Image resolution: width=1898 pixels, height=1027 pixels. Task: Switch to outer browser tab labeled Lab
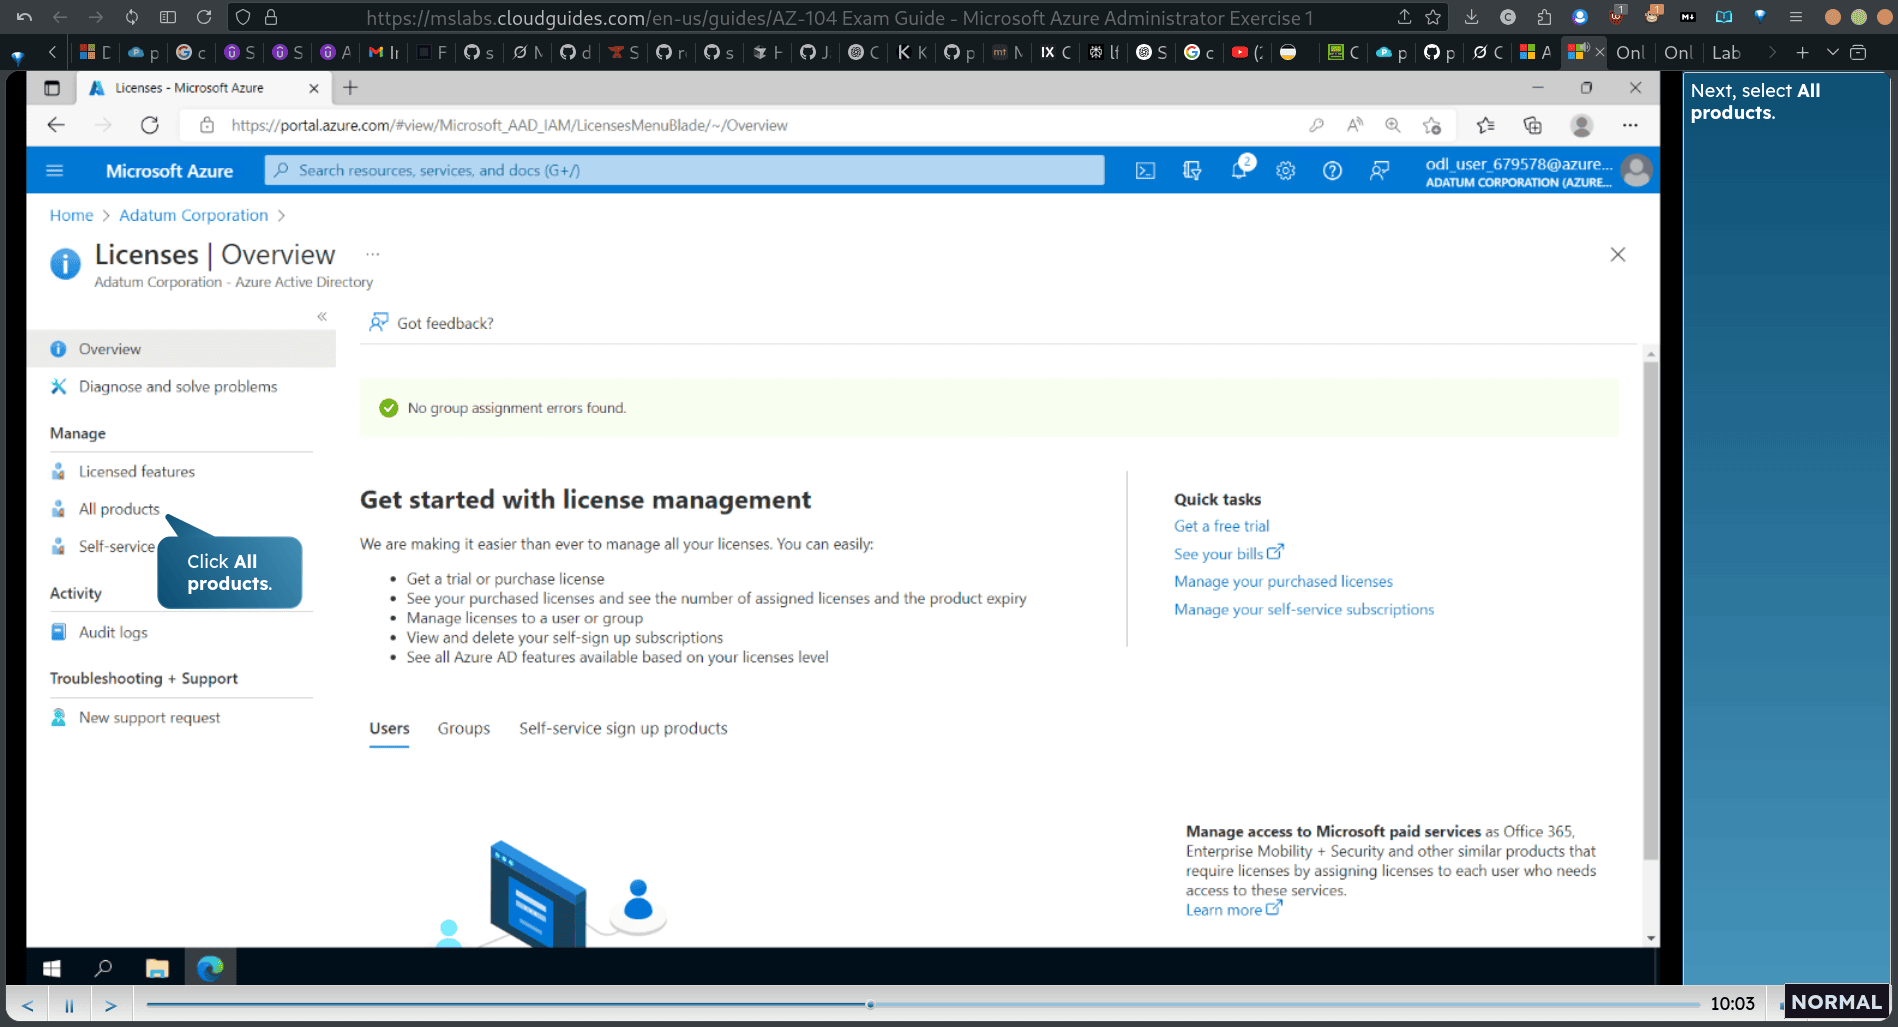click(1726, 53)
